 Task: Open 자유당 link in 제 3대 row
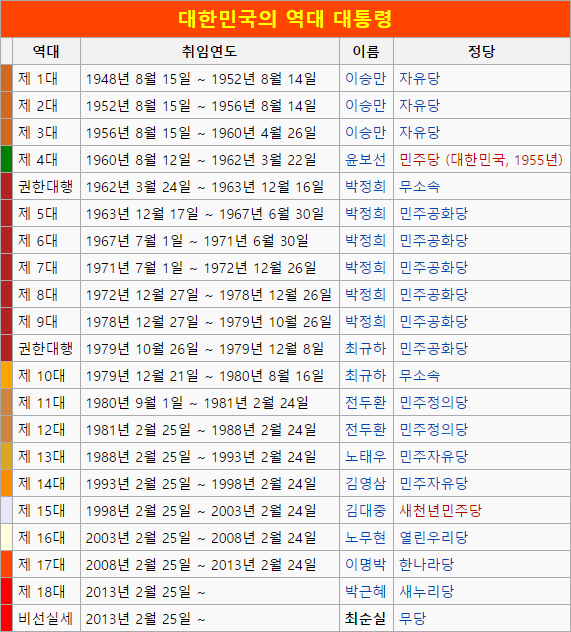tap(419, 132)
